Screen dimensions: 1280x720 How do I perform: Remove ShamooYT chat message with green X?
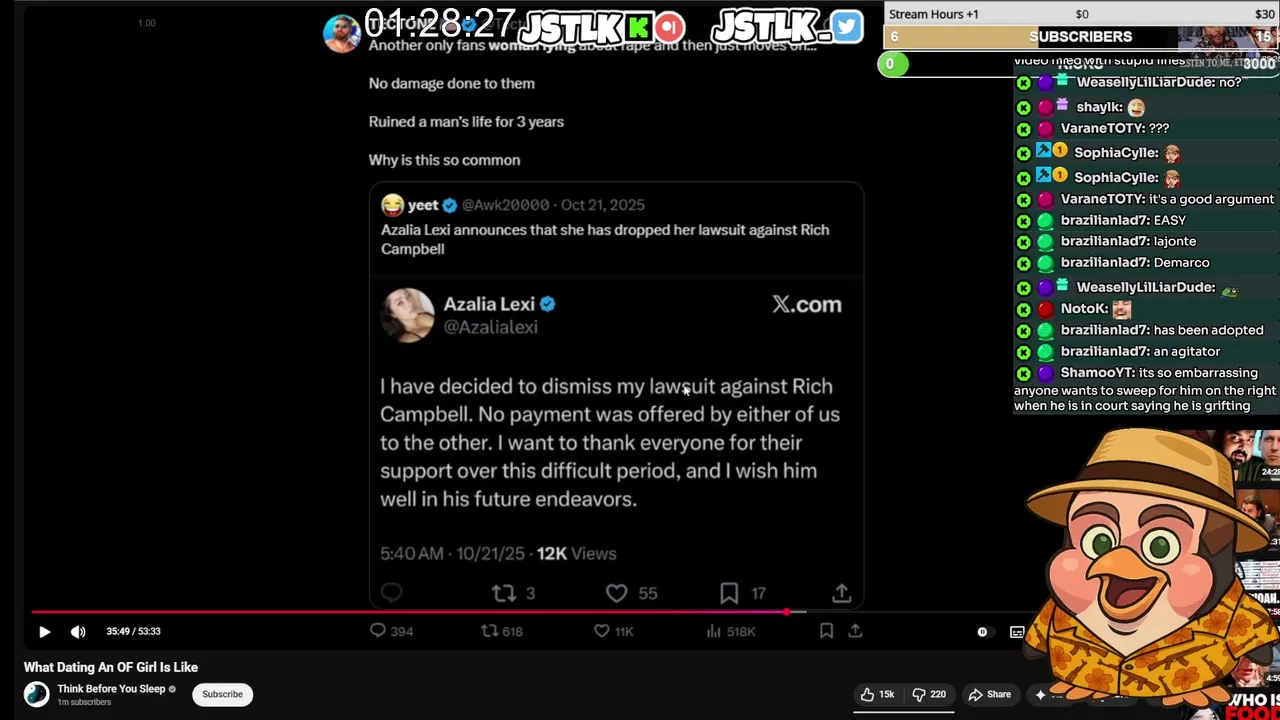click(x=1024, y=373)
